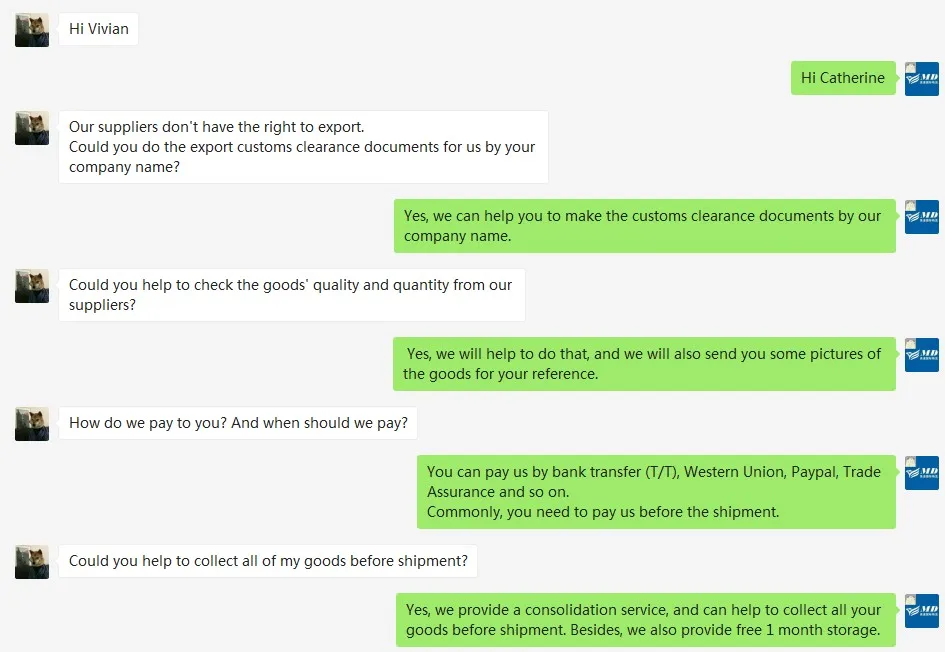This screenshot has height=652, width=945.
Task: Click the company avatar beside the pictures-for-reference reply
Action: tap(921, 355)
